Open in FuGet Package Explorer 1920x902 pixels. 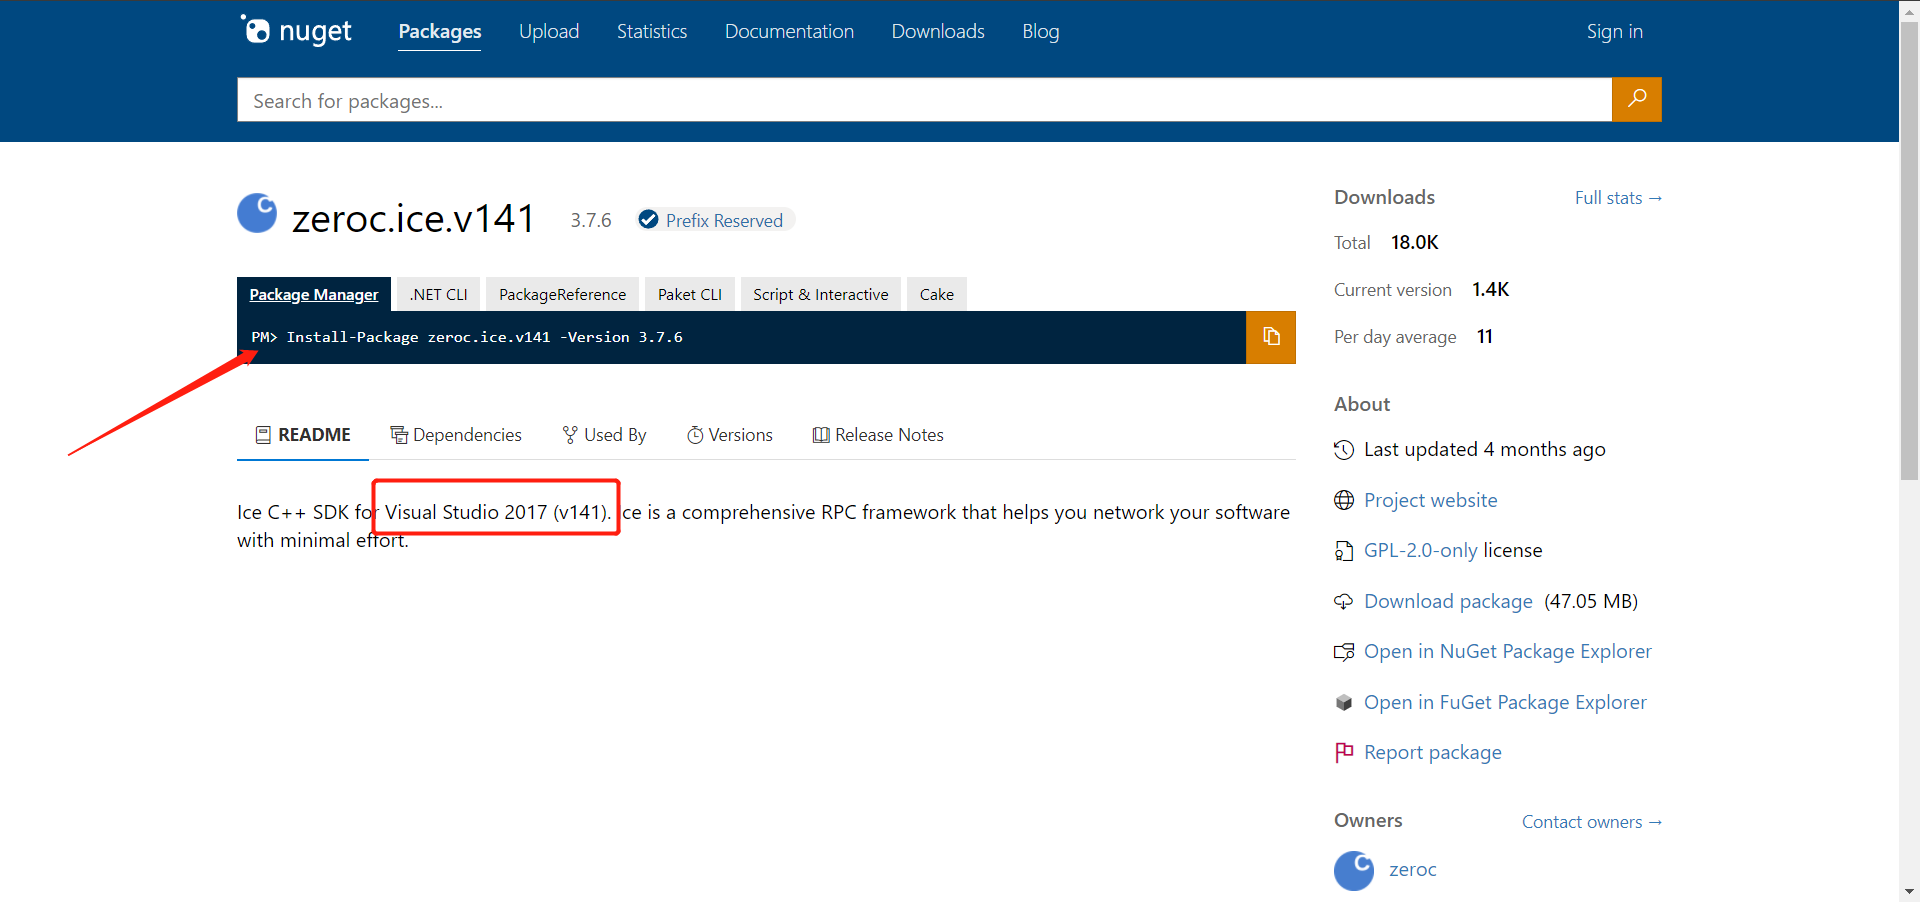[x=1505, y=702]
